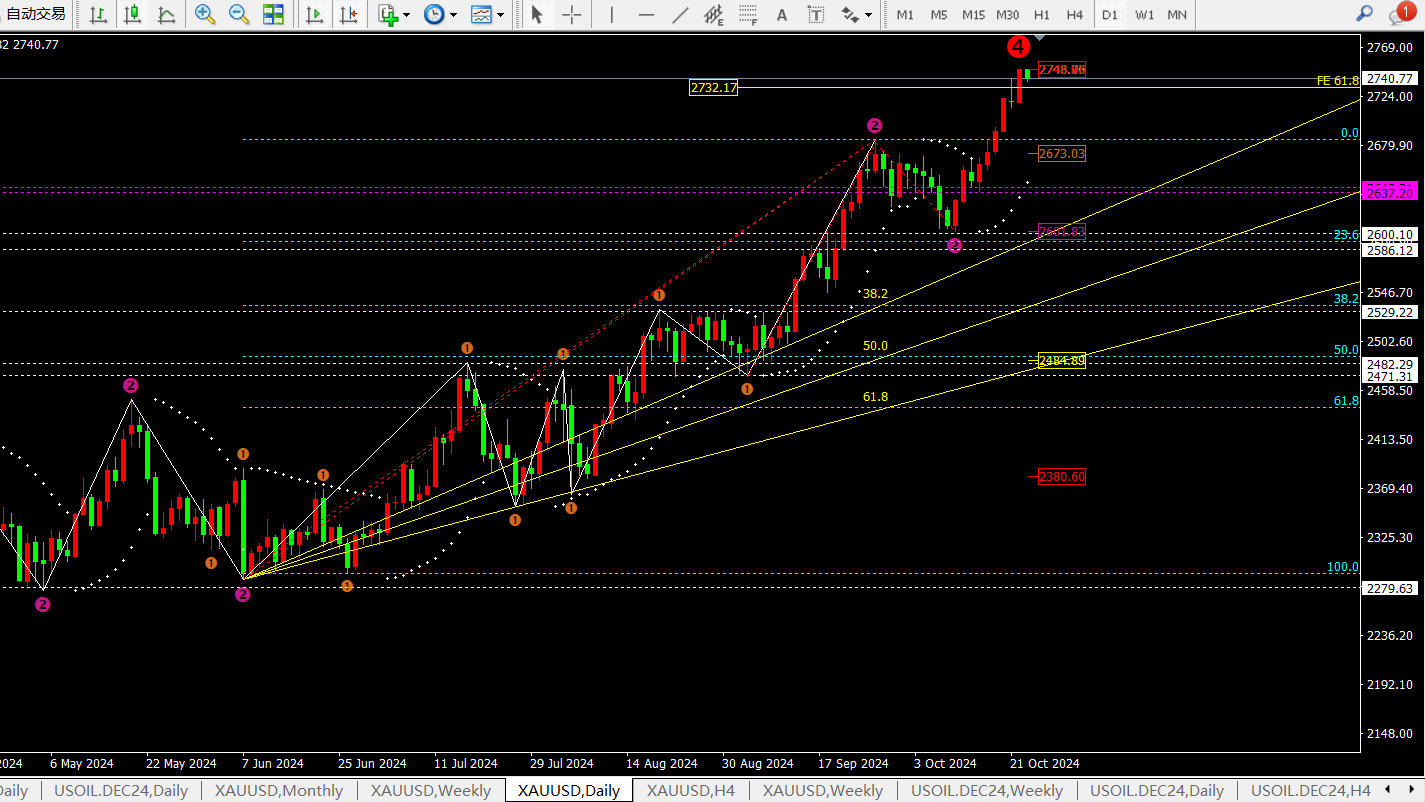The width and height of the screenshot is (1425, 802).
Task: Select the cursor arrow tool
Action: point(537,14)
